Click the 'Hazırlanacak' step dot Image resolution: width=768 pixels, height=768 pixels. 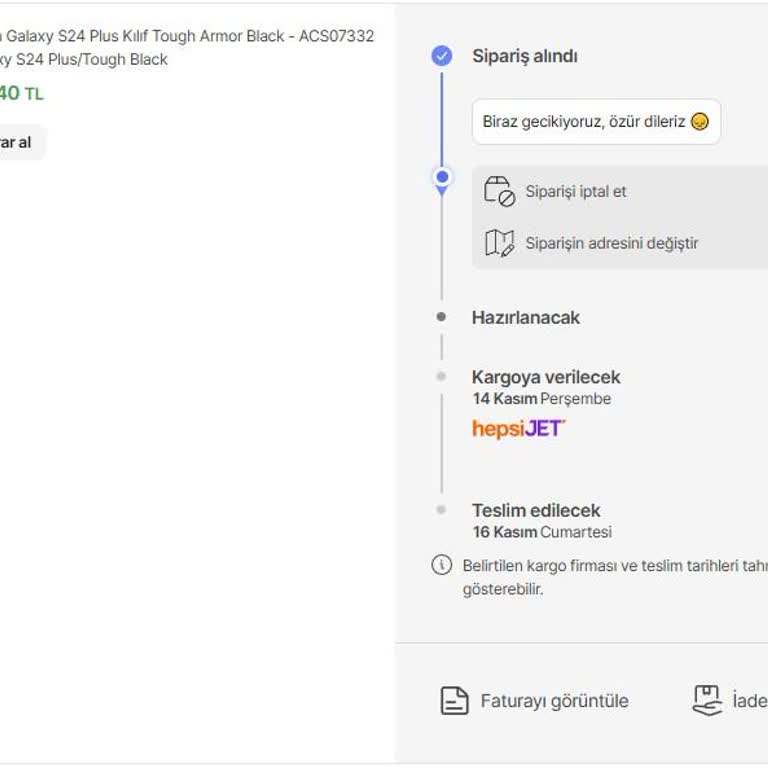coord(441,317)
